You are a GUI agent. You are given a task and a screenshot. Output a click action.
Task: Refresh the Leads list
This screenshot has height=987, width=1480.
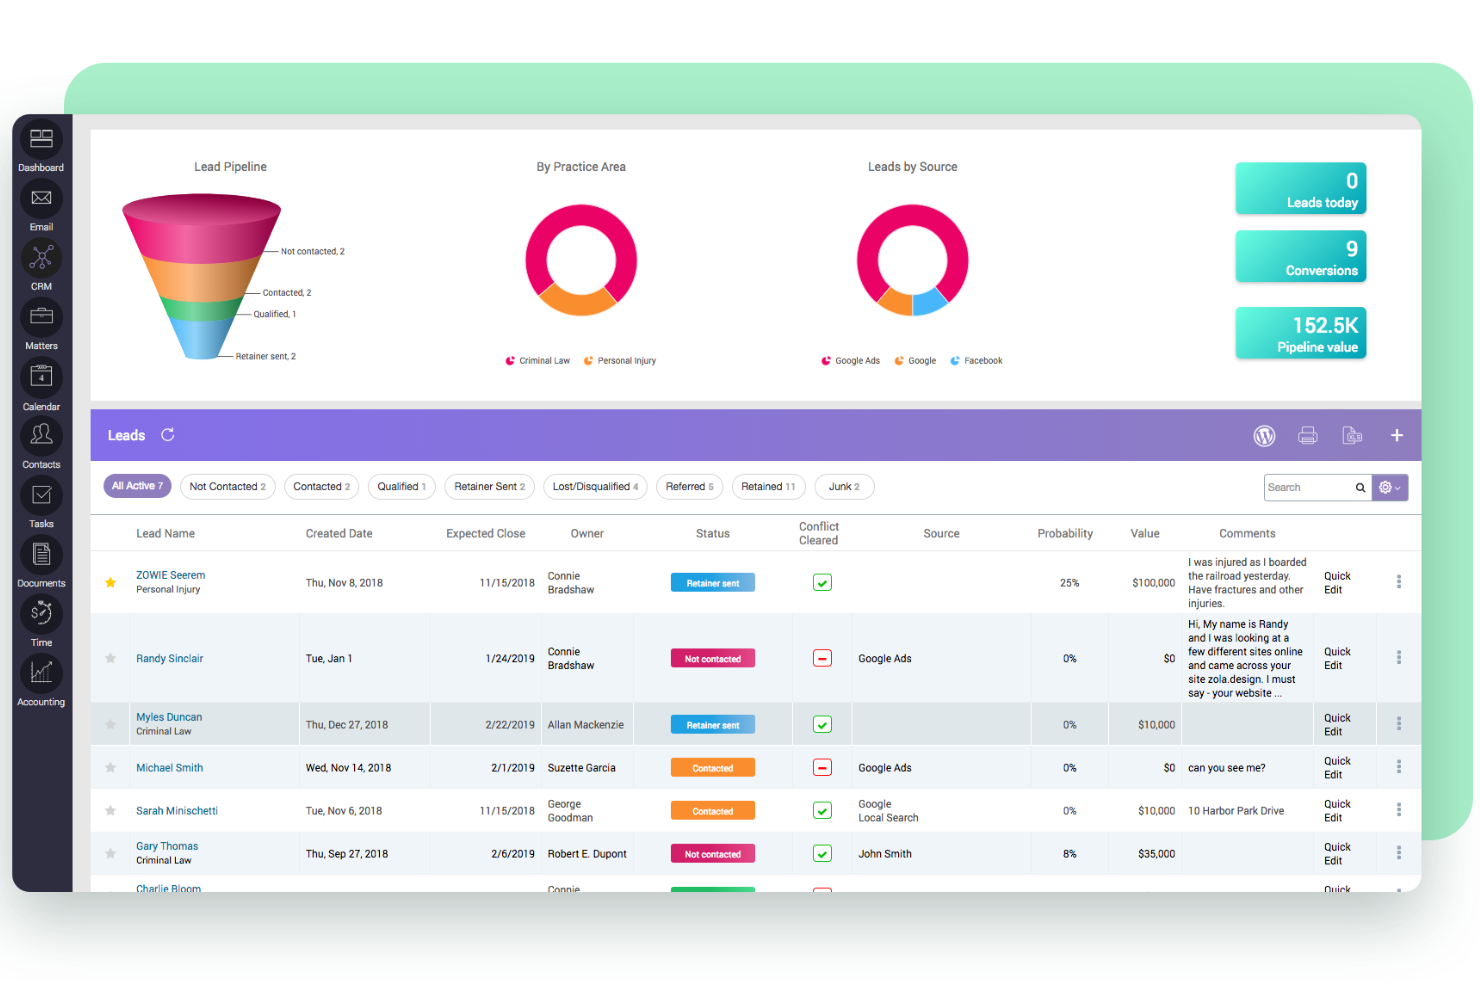167,434
